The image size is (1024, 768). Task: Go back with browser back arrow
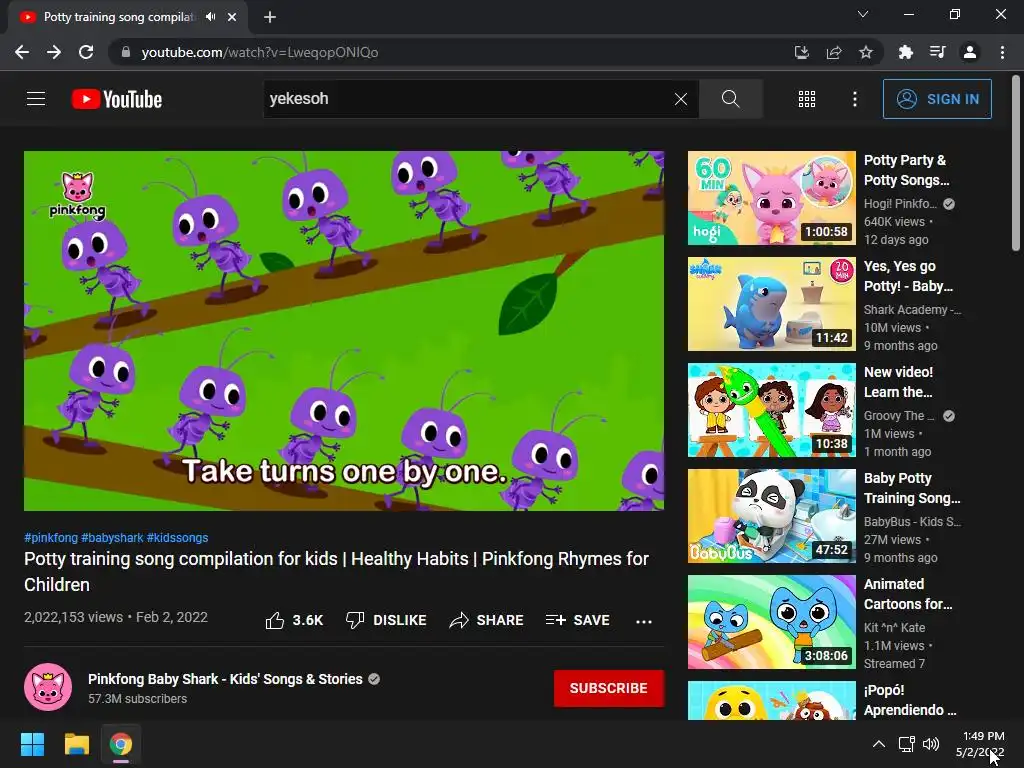tap(22, 52)
